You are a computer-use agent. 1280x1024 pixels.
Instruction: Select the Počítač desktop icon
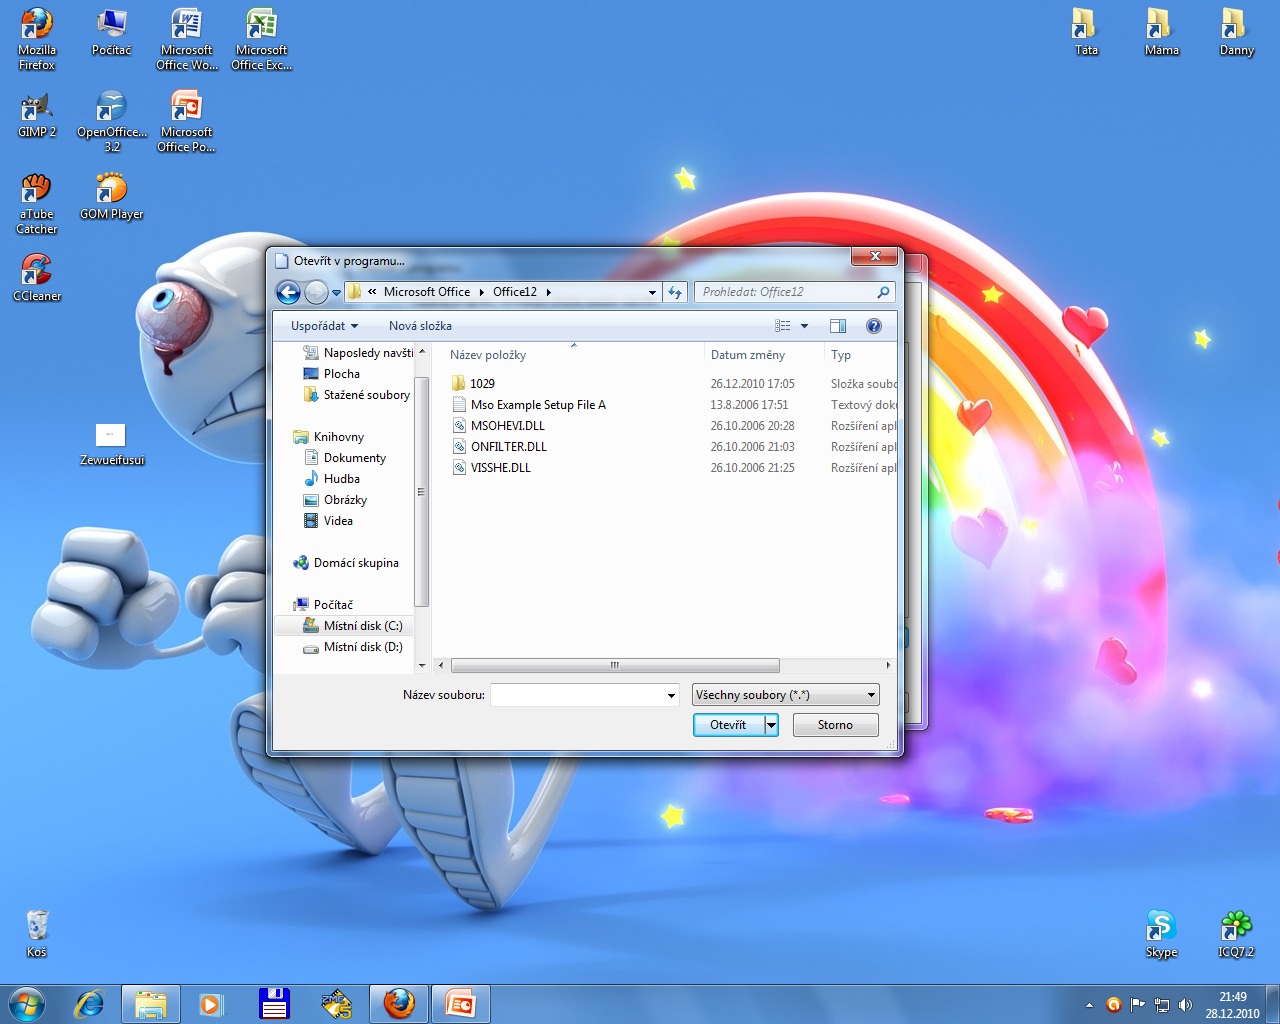pos(111,33)
